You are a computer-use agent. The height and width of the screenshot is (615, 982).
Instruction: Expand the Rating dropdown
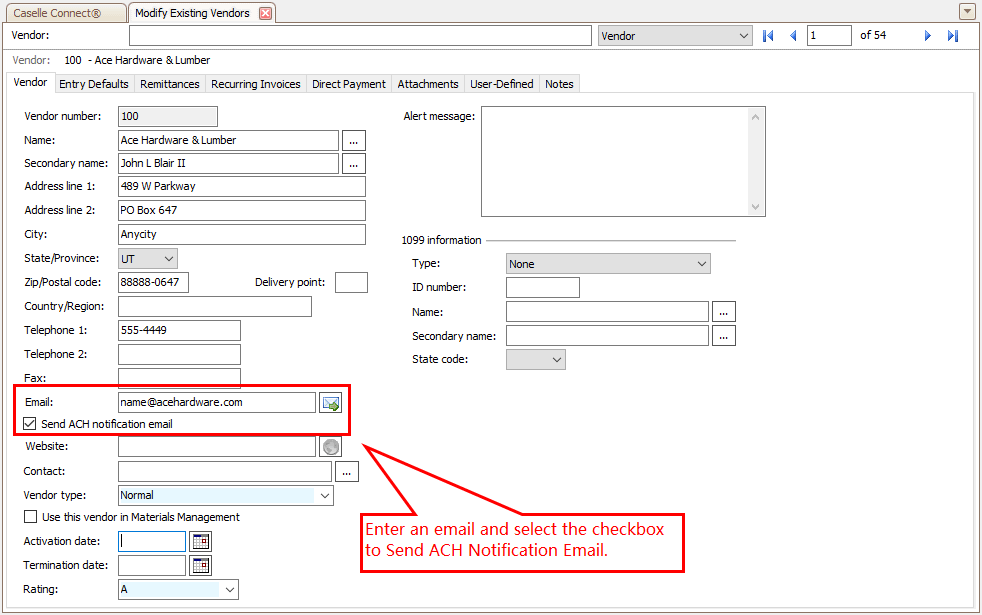click(178, 589)
